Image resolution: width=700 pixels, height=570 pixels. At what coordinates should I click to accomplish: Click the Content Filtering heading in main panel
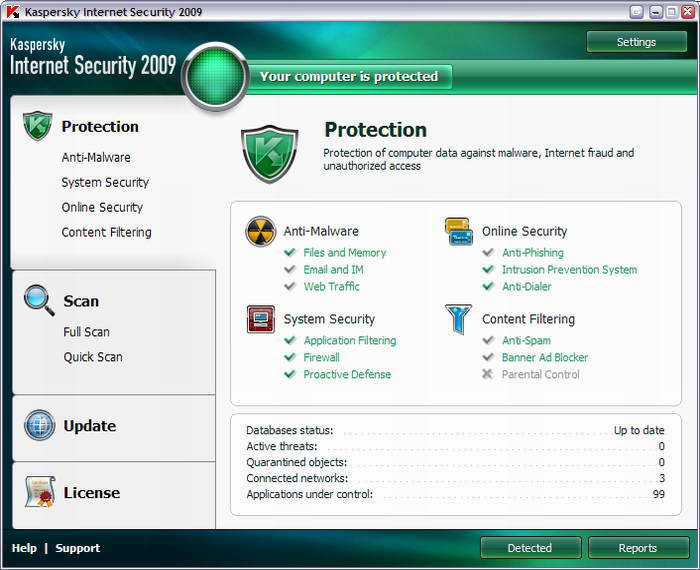[x=529, y=319]
